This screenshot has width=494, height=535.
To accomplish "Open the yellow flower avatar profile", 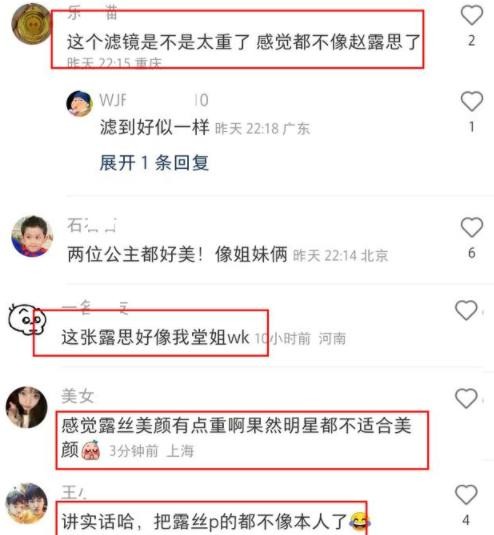I will 31,24.
